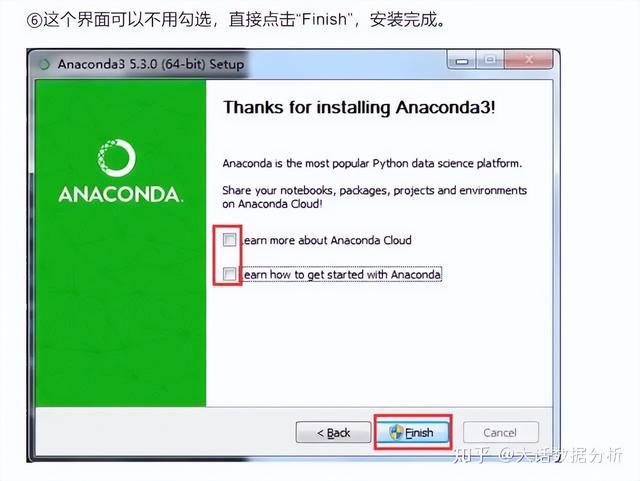Screen dimensions: 640x481
Task: Check the get started with Anaconda checkbox
Action: [x=229, y=274]
